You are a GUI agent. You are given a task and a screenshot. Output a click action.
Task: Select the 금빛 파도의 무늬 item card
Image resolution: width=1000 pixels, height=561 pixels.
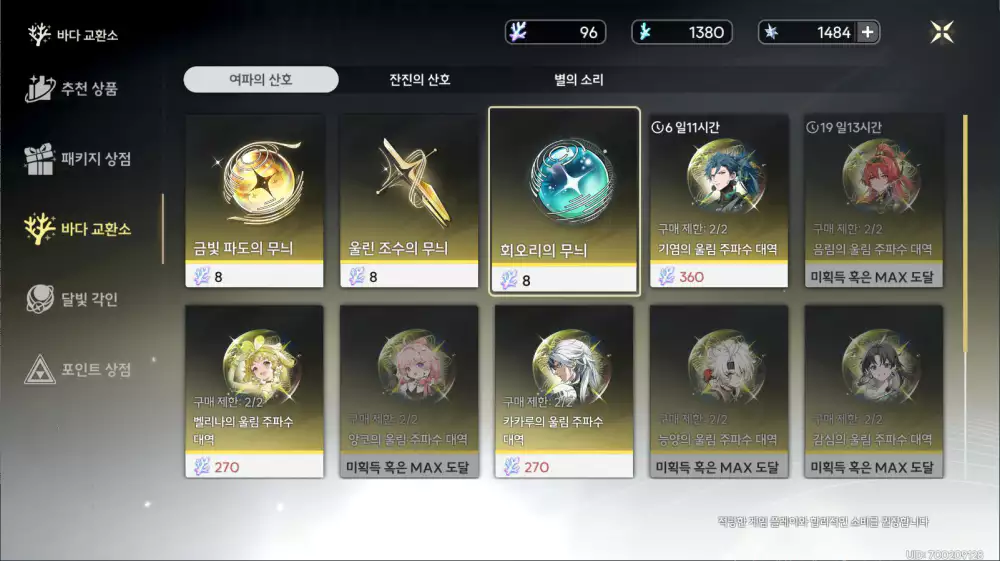(254, 201)
